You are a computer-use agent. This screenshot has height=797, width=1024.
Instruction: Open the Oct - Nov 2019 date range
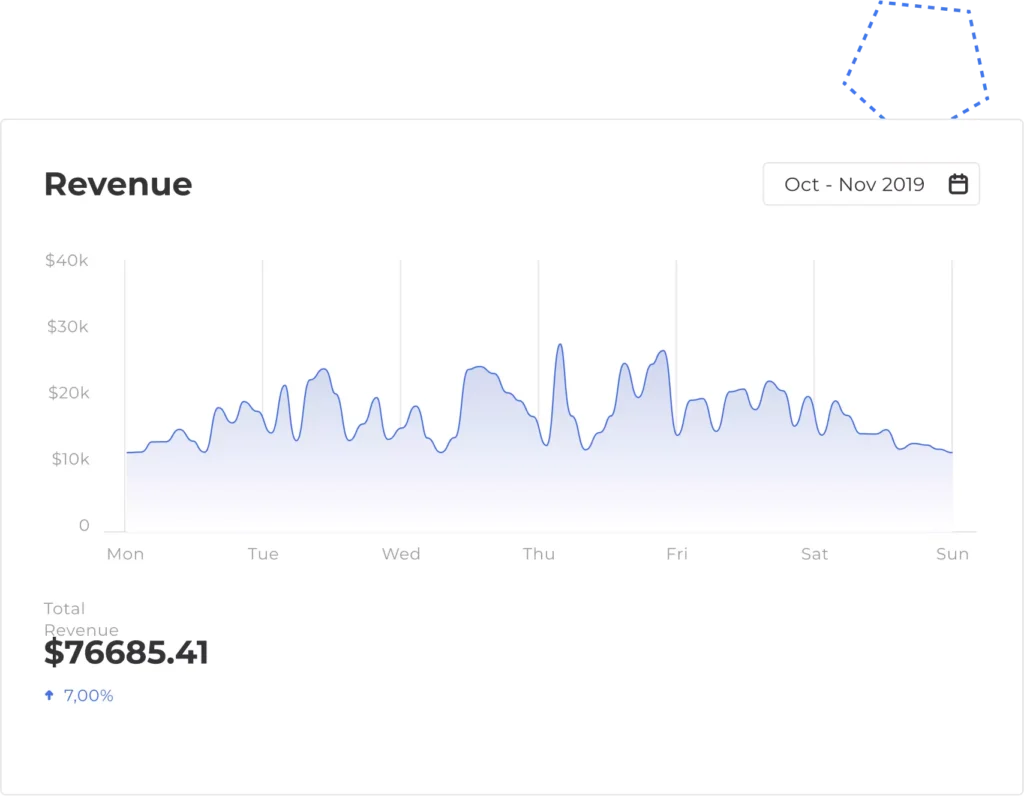point(854,184)
